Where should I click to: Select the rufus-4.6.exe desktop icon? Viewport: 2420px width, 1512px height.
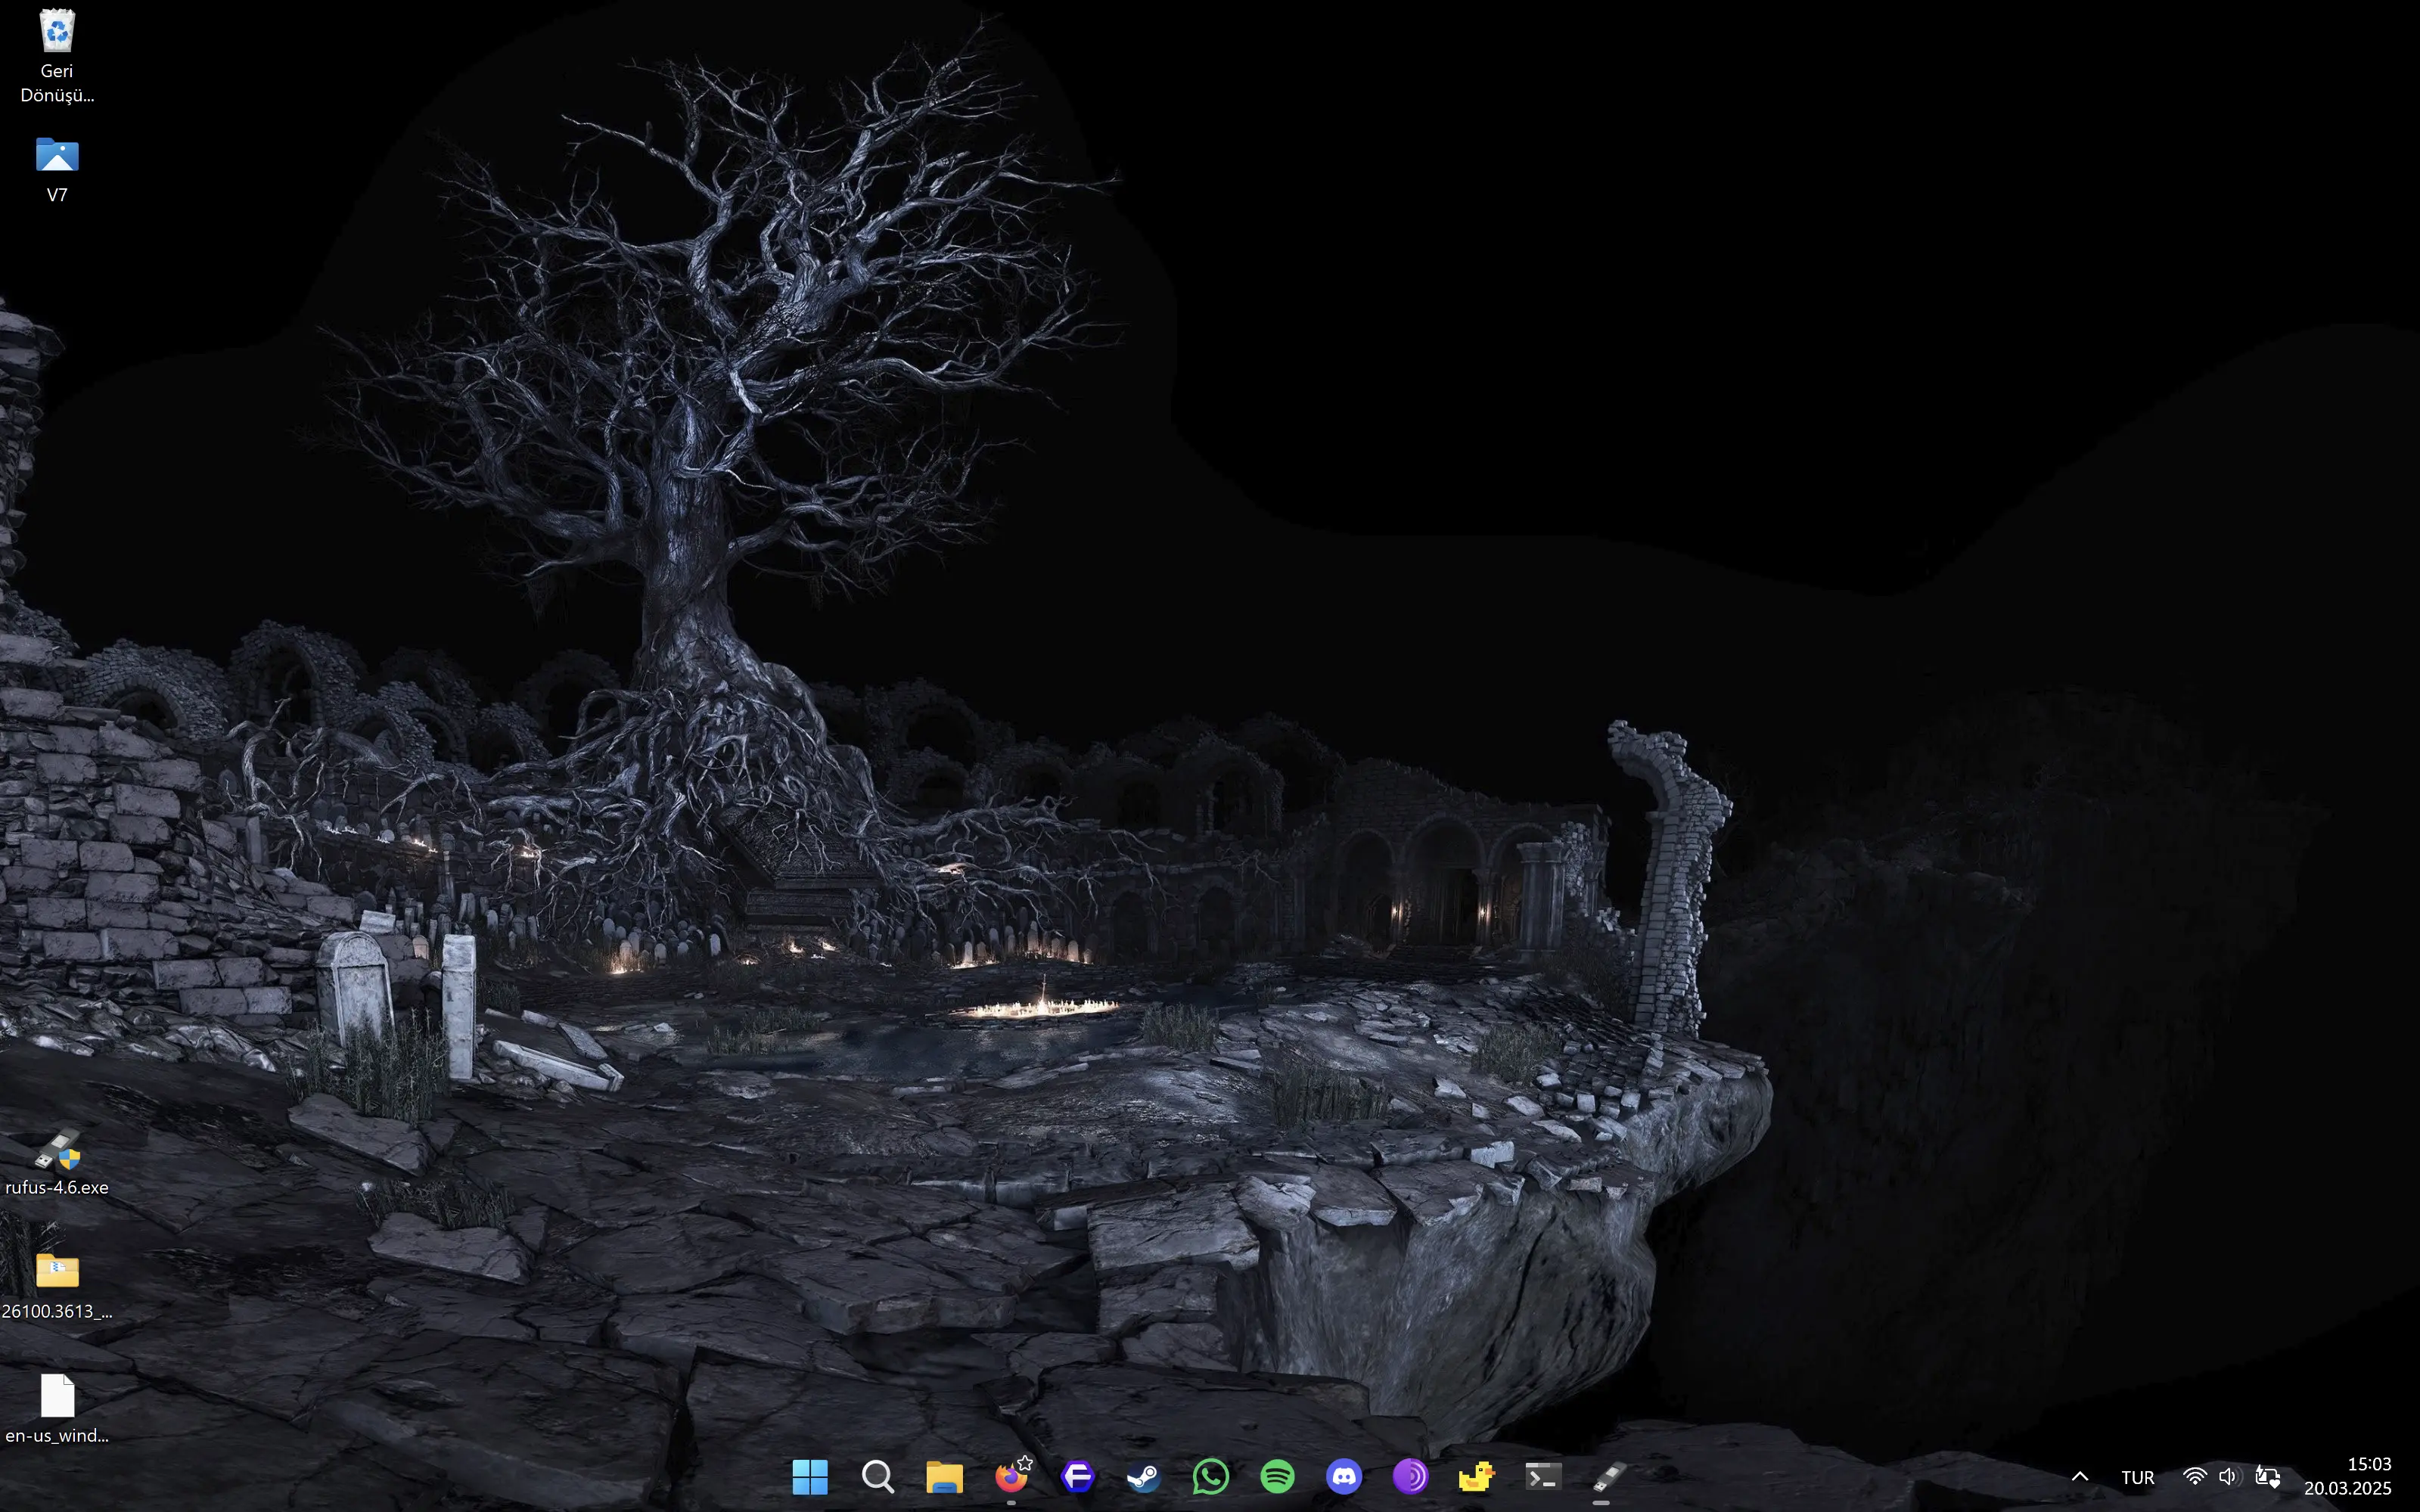[x=57, y=1163]
